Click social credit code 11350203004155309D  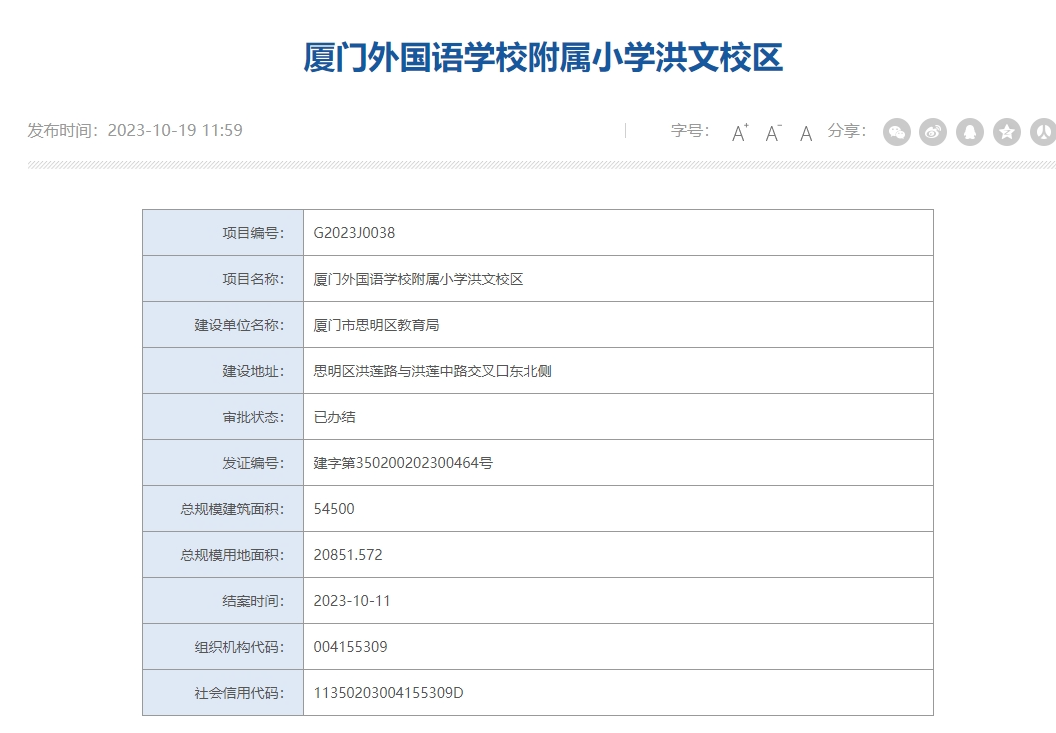pos(389,693)
